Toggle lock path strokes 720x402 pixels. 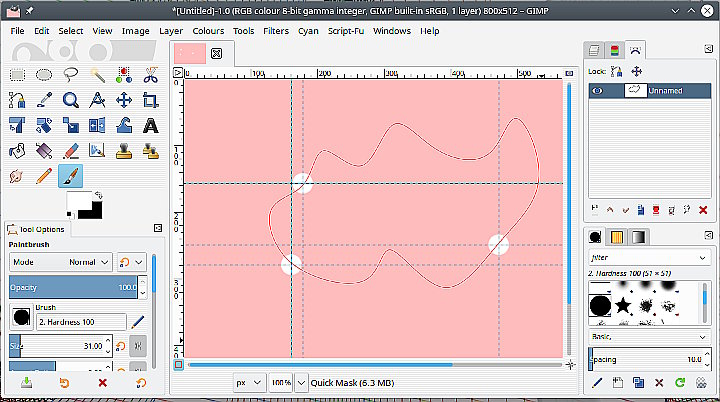coord(617,72)
